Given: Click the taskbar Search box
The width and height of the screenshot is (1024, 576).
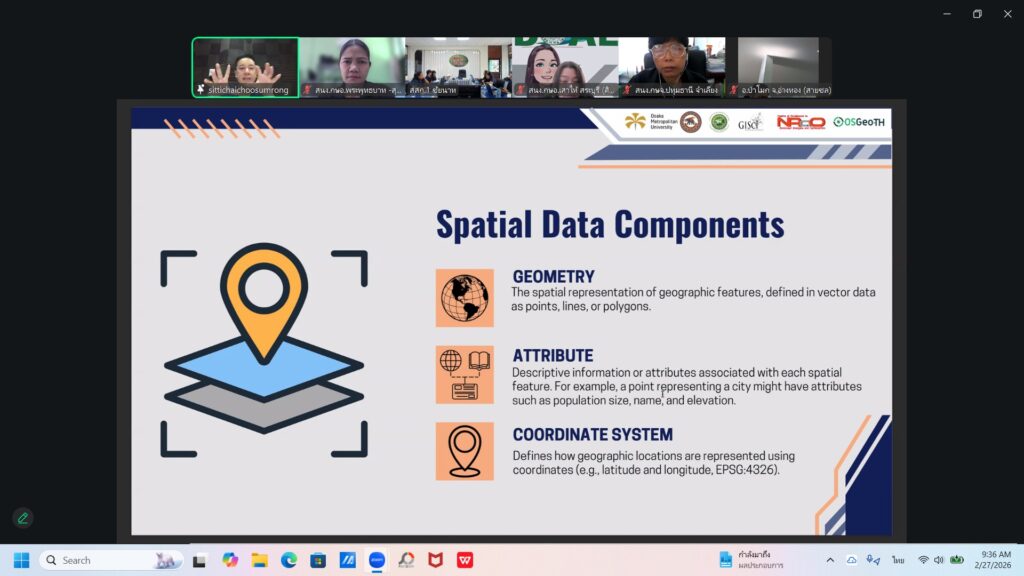Looking at the screenshot, I should (110, 560).
